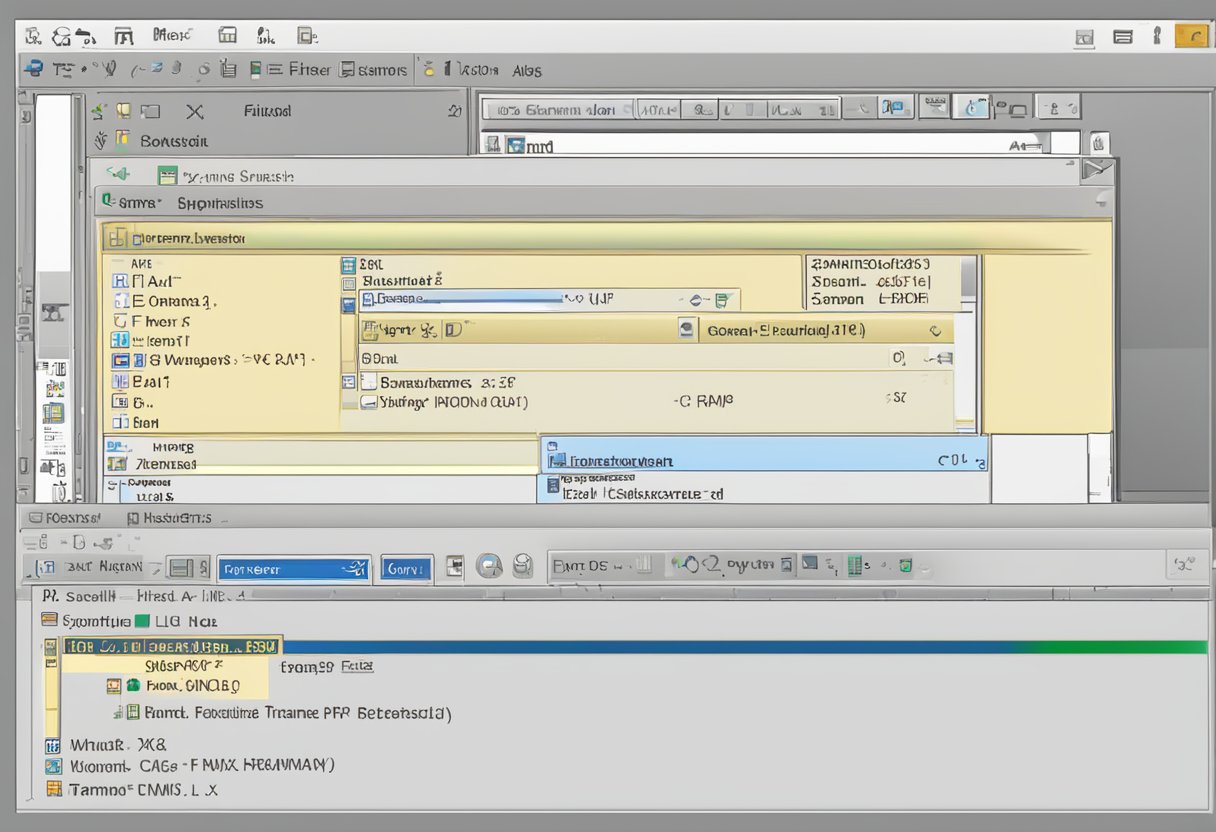
Task: Click the magnifying glass icon in the bottom toolbar
Action: coord(488,566)
